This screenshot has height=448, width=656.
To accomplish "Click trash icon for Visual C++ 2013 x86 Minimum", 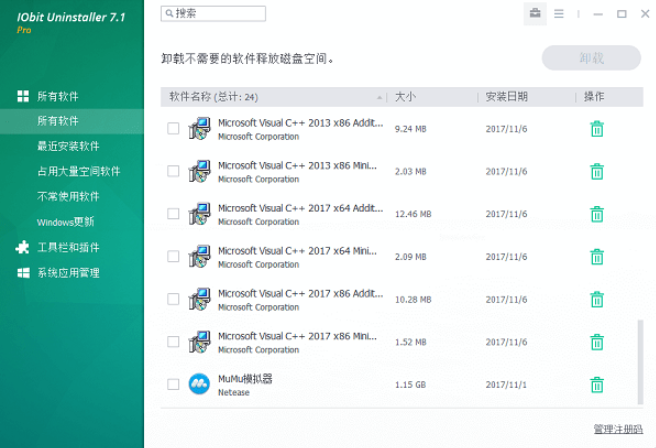I will 597,172.
